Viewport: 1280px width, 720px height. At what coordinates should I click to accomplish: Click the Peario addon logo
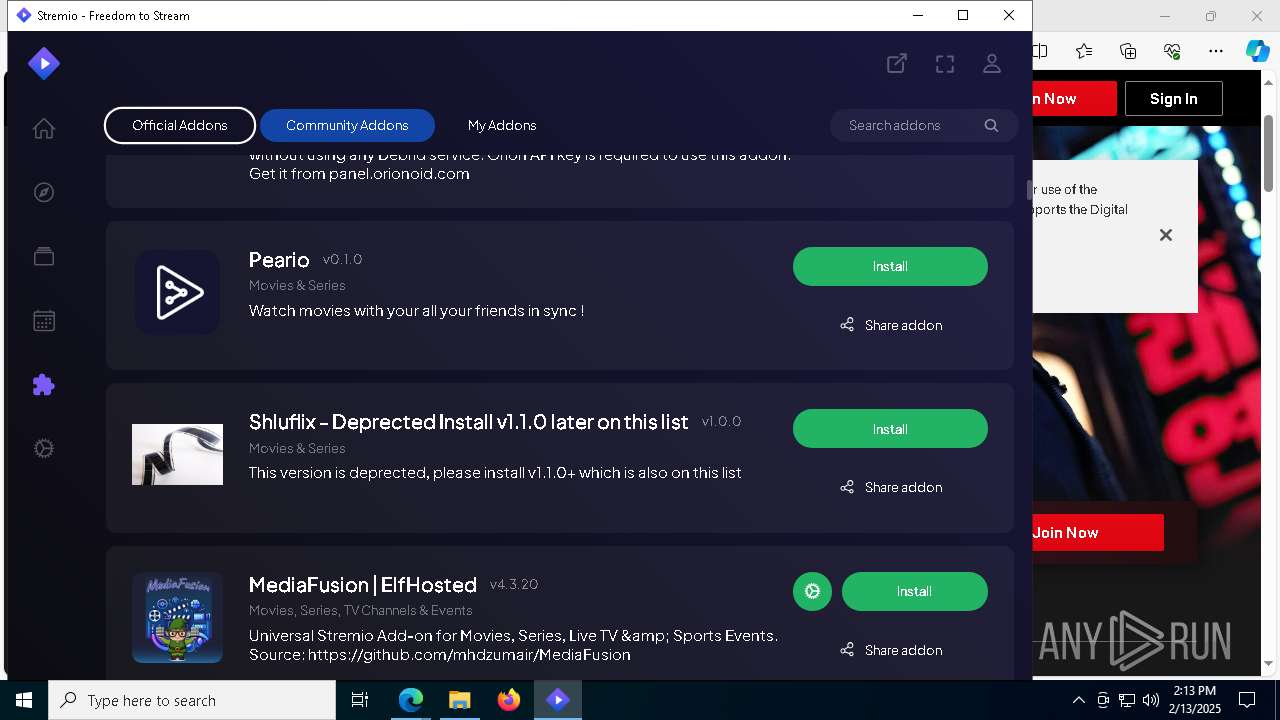tap(177, 292)
